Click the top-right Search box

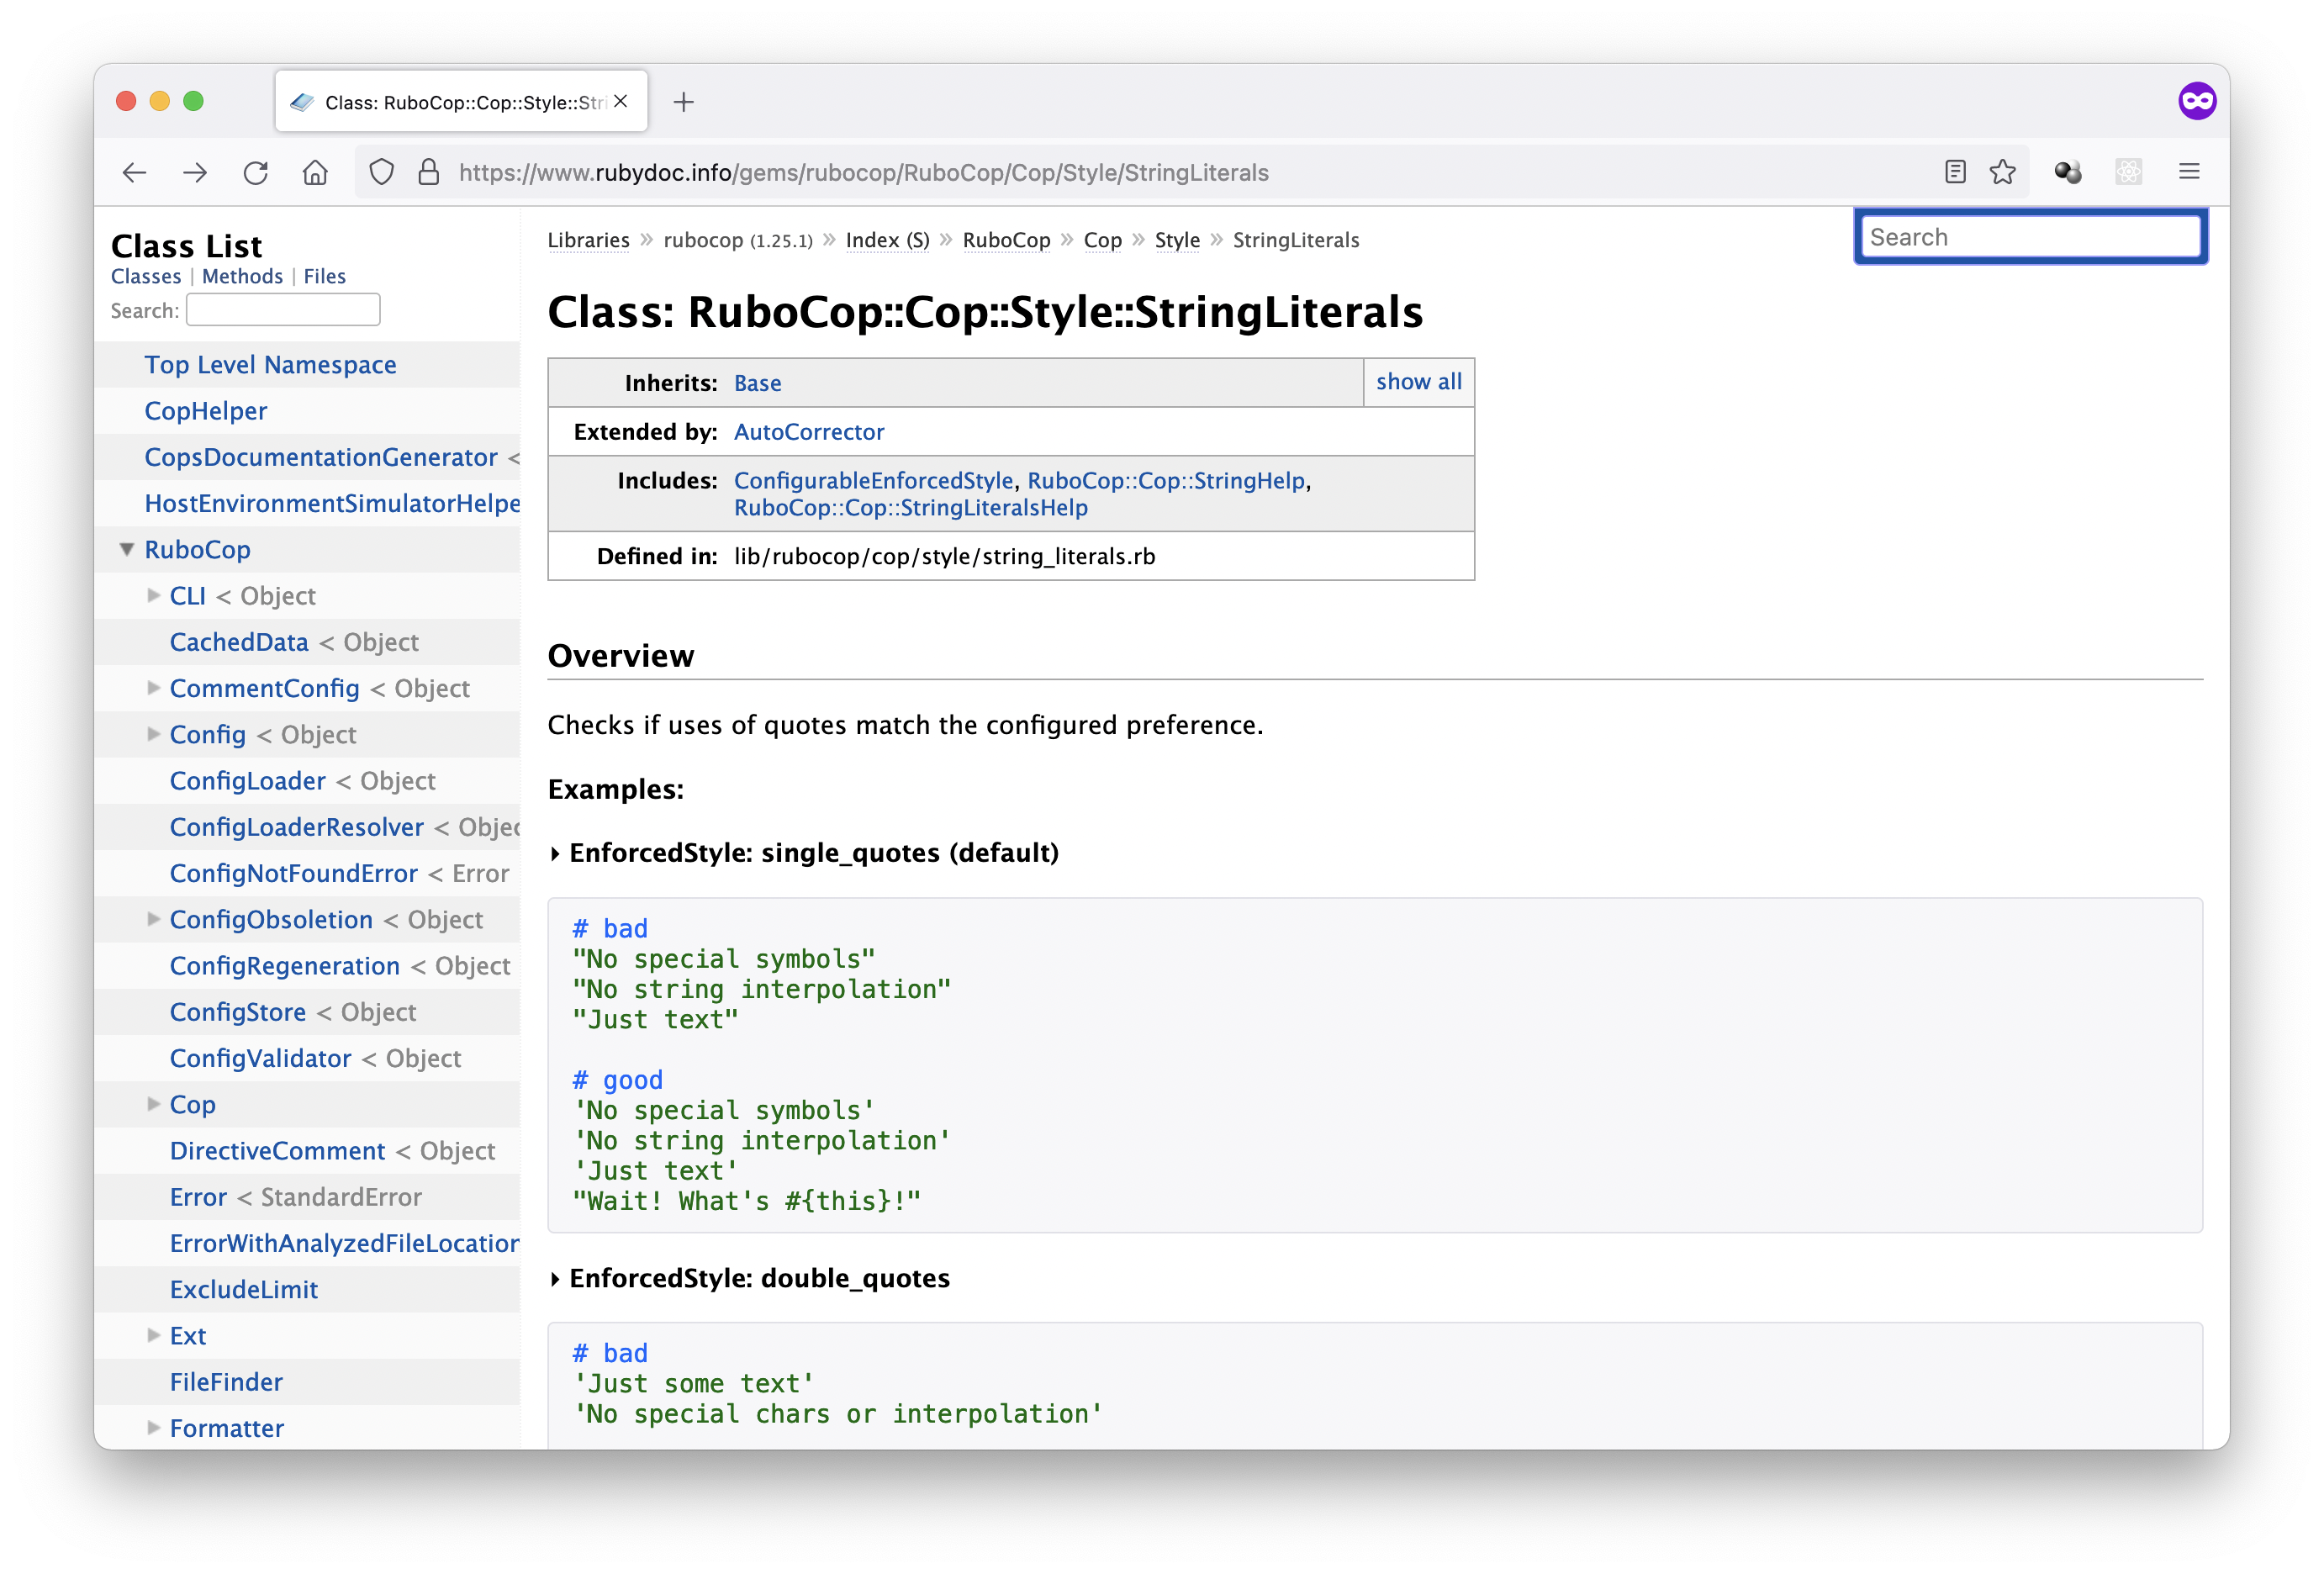pyautogui.click(x=2030, y=237)
